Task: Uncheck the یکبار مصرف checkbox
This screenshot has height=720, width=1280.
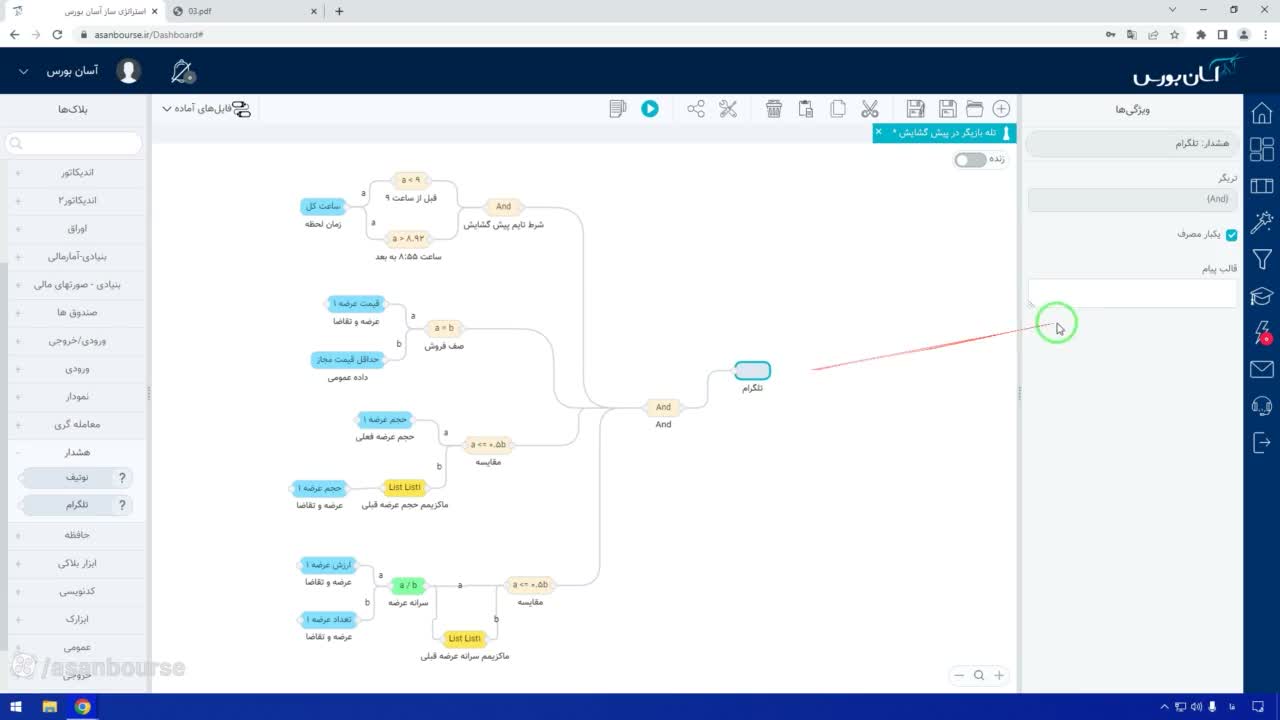Action: pyautogui.click(x=1232, y=235)
